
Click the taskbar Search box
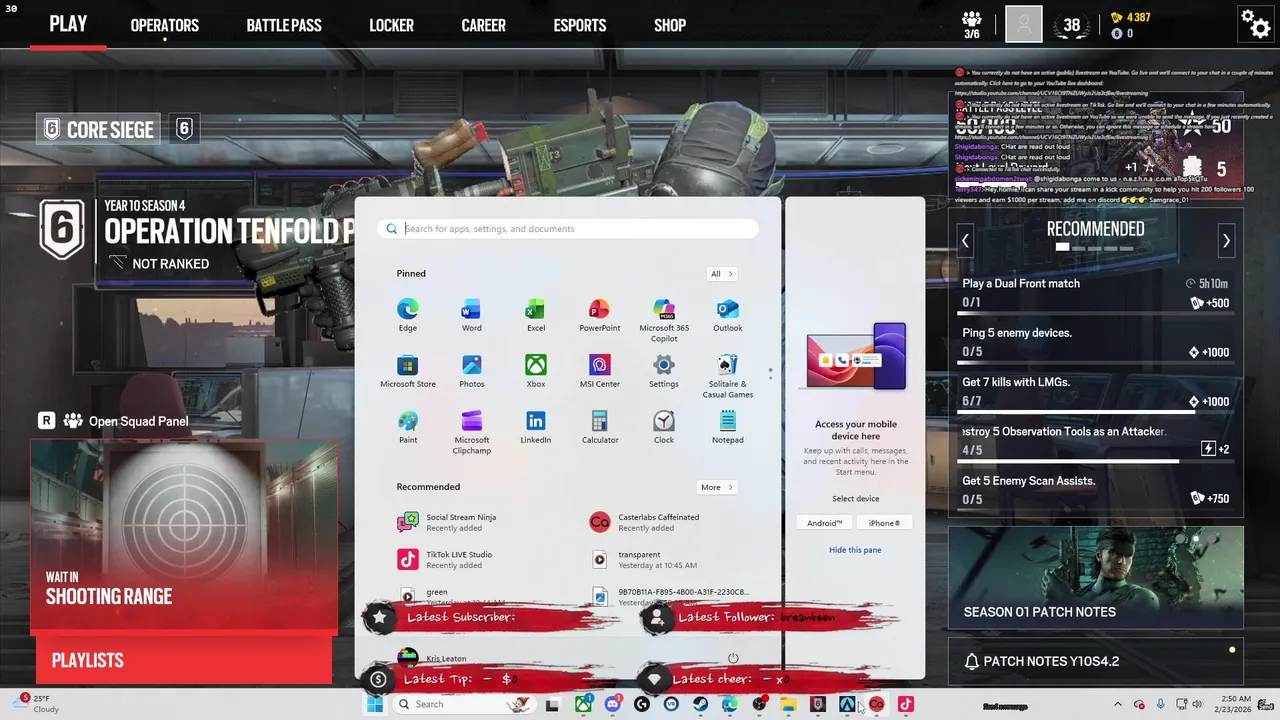coord(463,704)
